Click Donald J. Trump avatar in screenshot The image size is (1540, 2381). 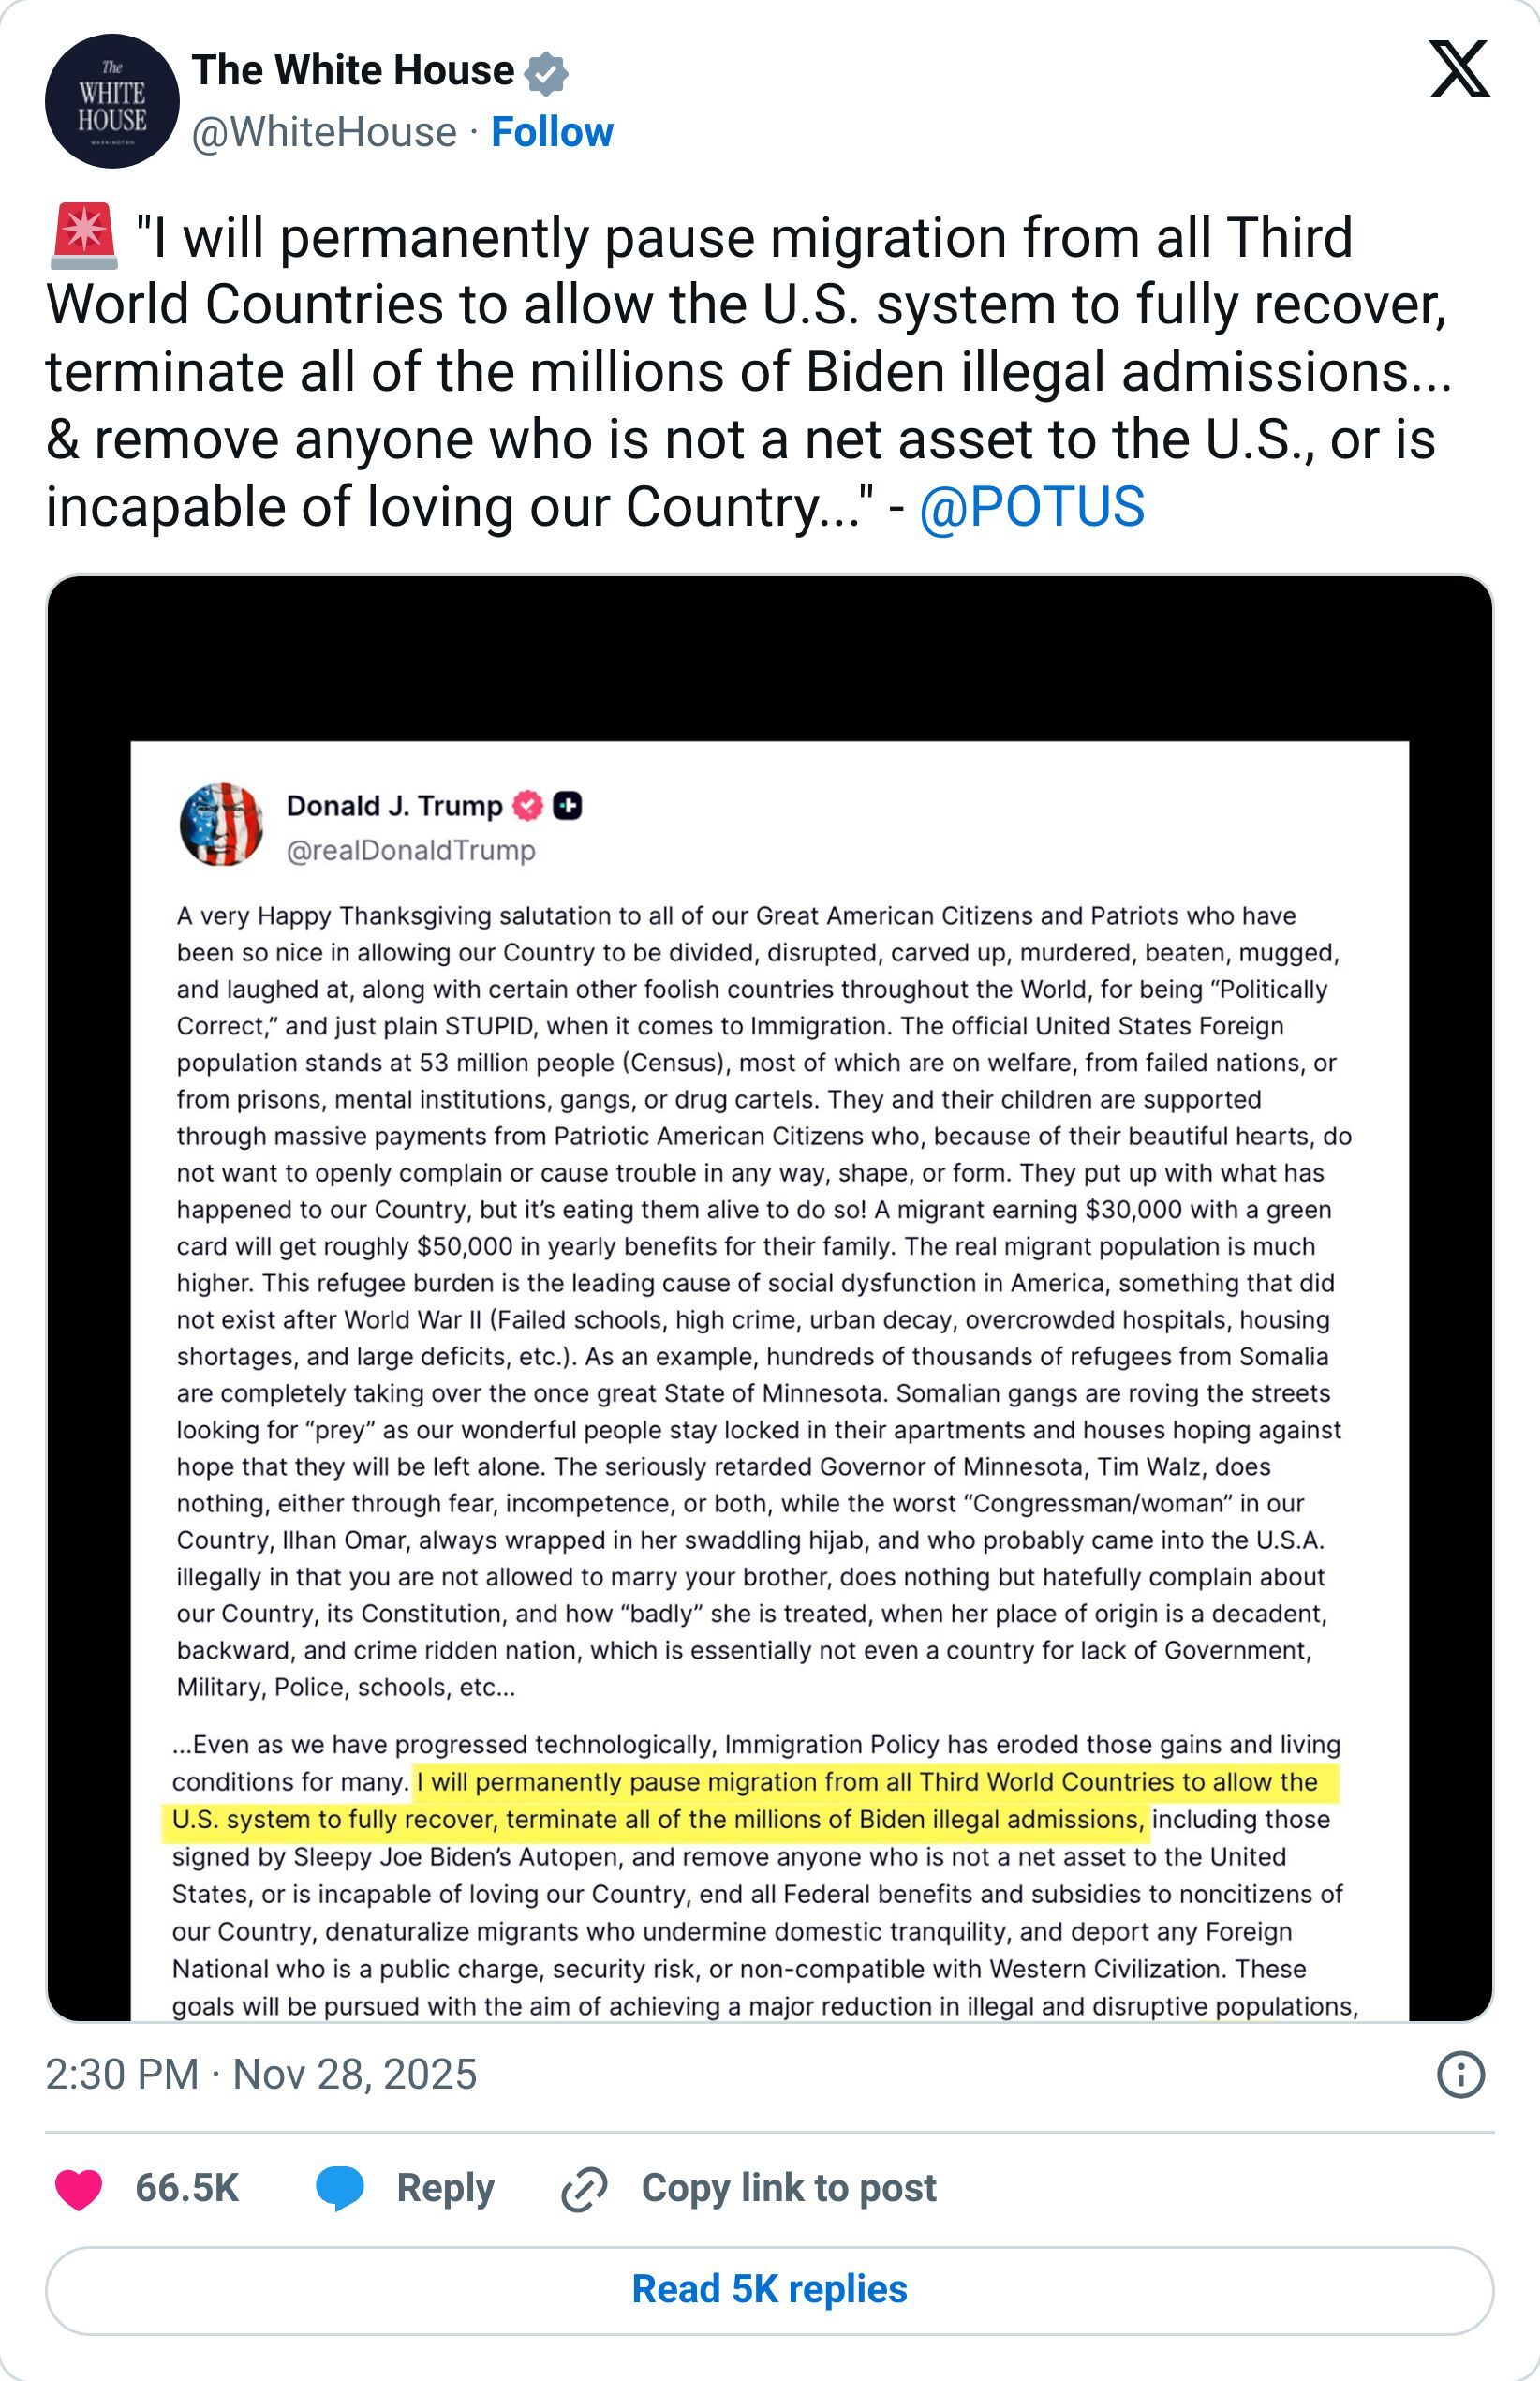221,824
